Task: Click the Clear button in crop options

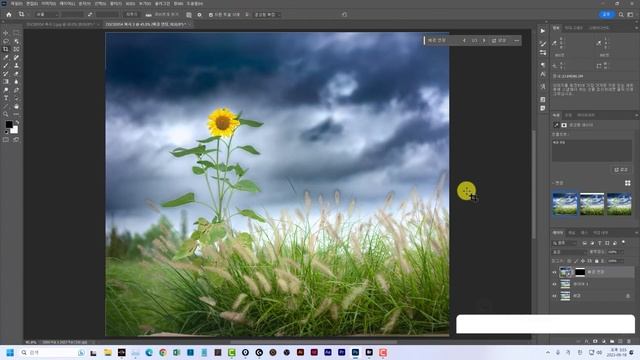Action: (131, 15)
